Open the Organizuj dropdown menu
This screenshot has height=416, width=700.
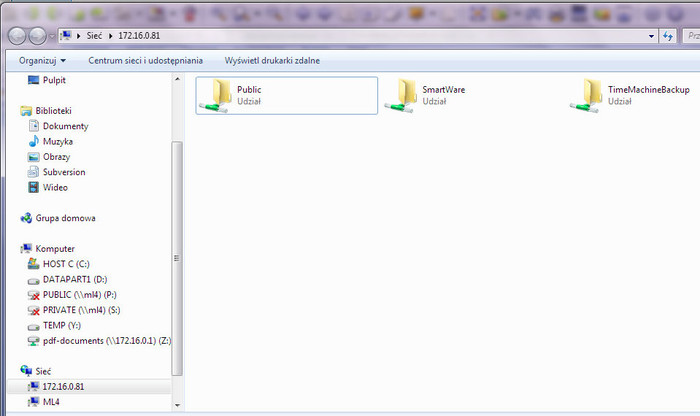pos(40,61)
